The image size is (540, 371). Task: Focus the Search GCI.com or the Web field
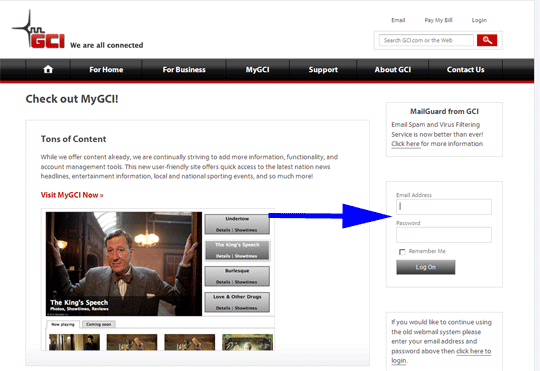click(x=426, y=40)
